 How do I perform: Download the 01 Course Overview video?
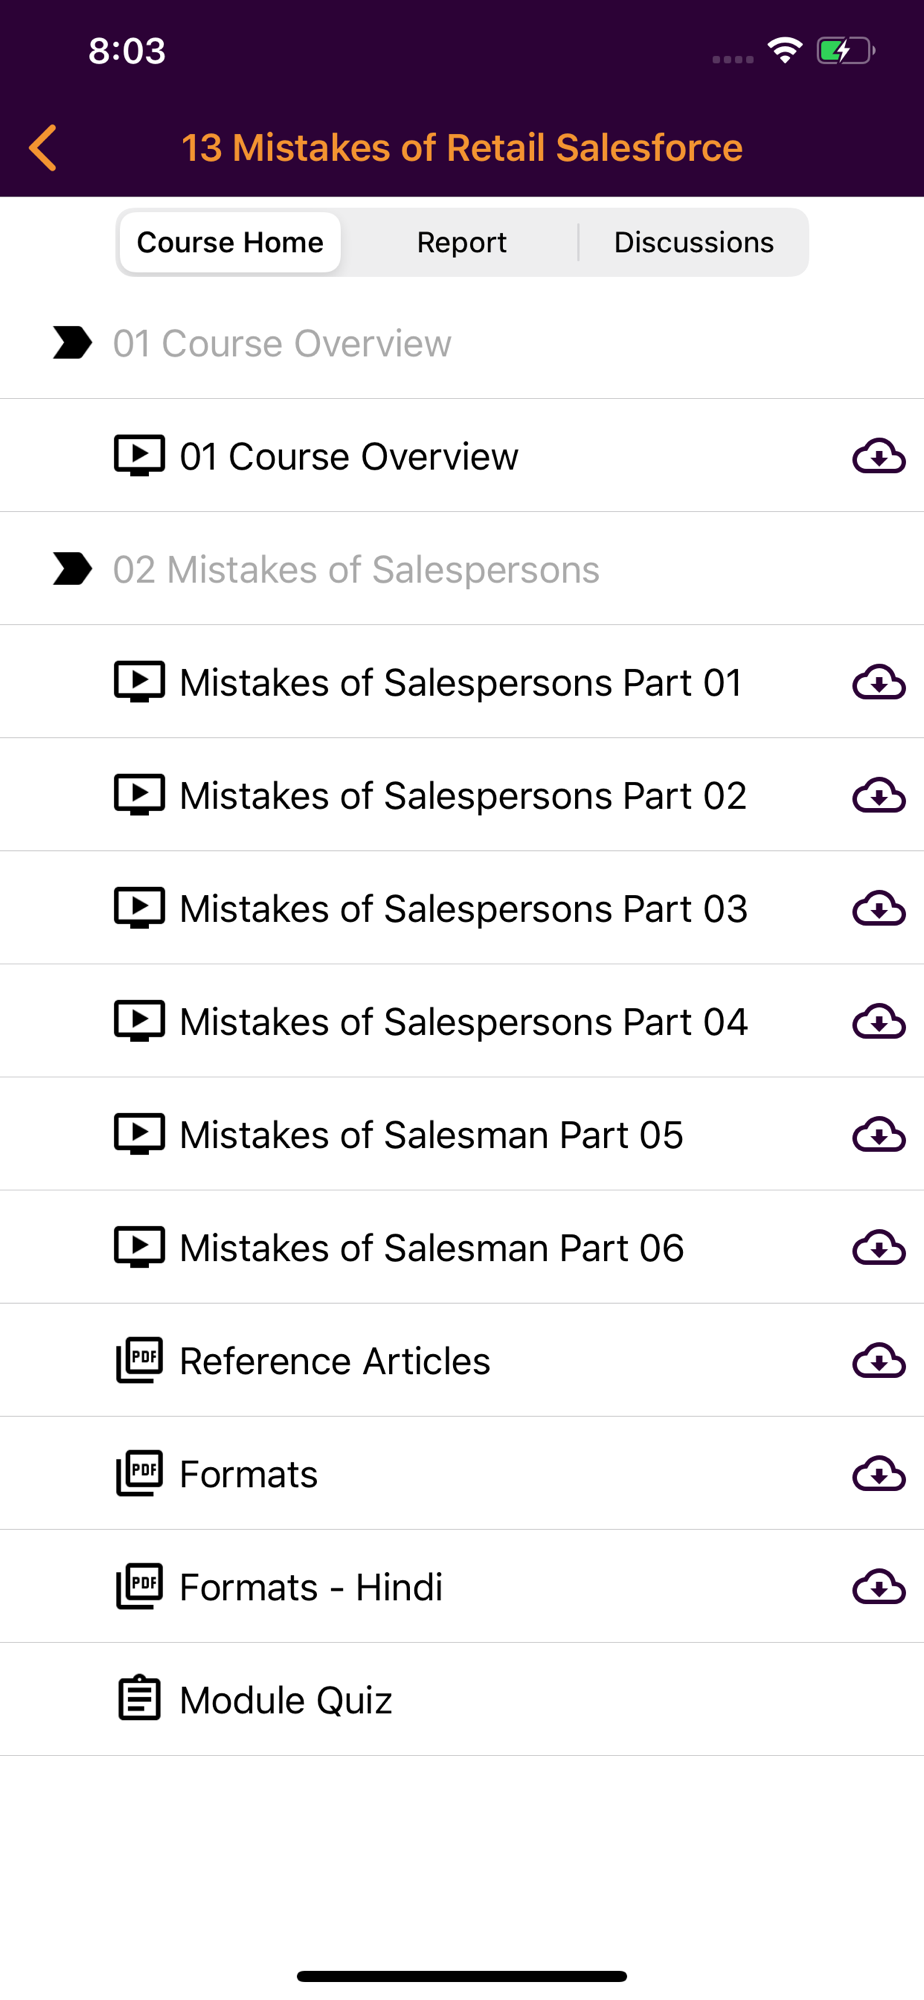(879, 456)
